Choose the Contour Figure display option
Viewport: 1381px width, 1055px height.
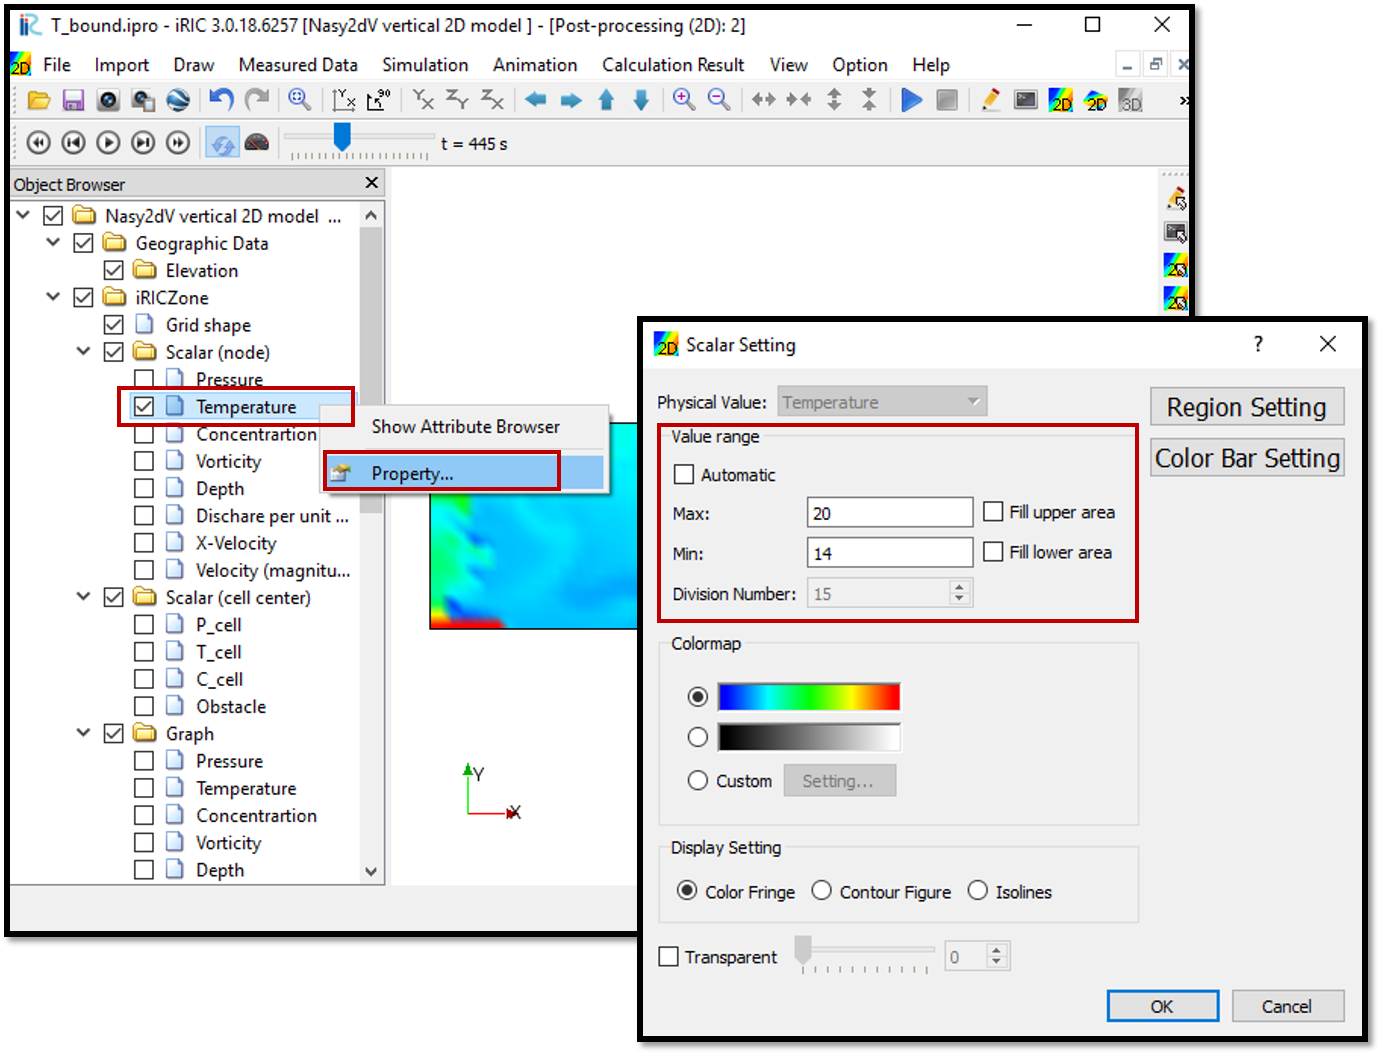click(821, 890)
